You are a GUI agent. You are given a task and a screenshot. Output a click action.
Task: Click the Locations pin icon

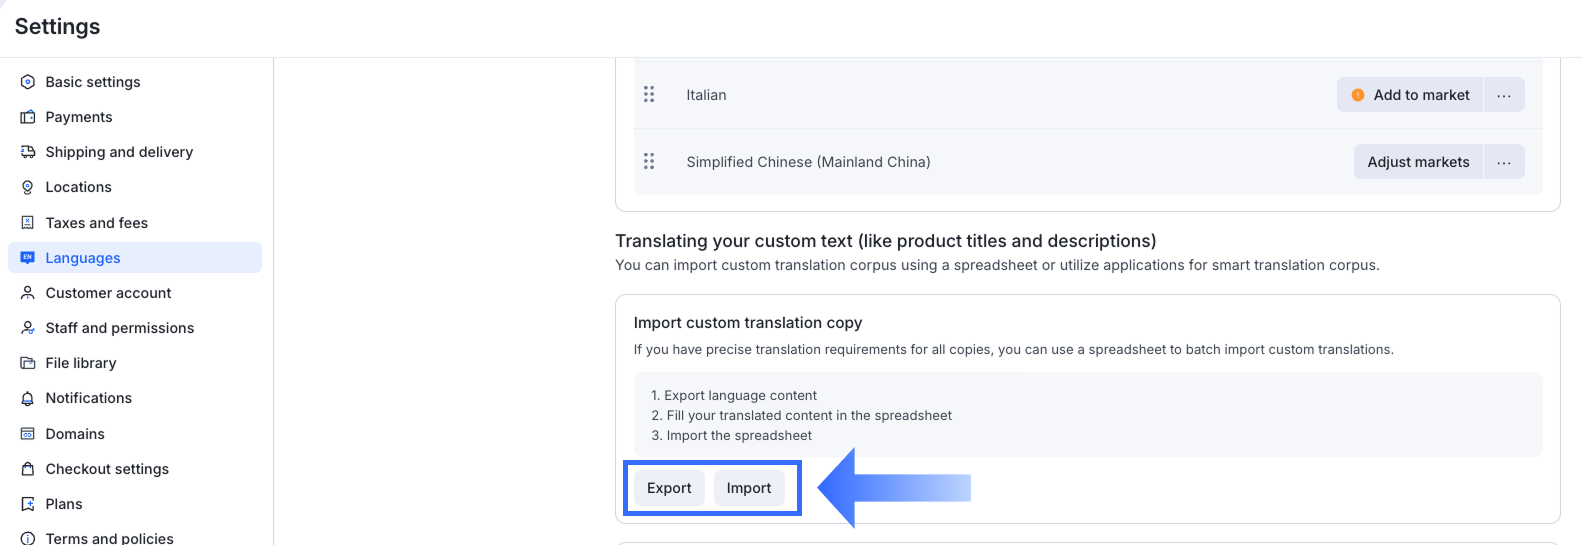tap(28, 187)
